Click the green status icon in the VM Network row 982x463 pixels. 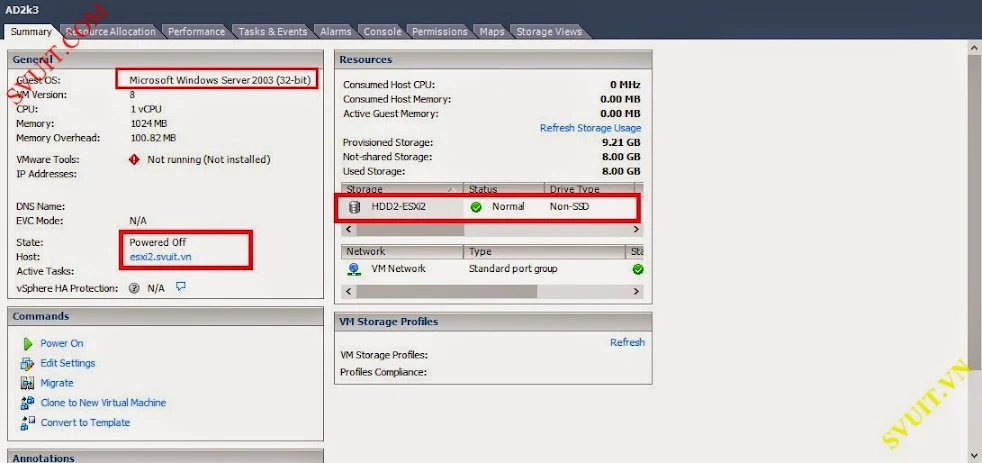(x=638, y=269)
